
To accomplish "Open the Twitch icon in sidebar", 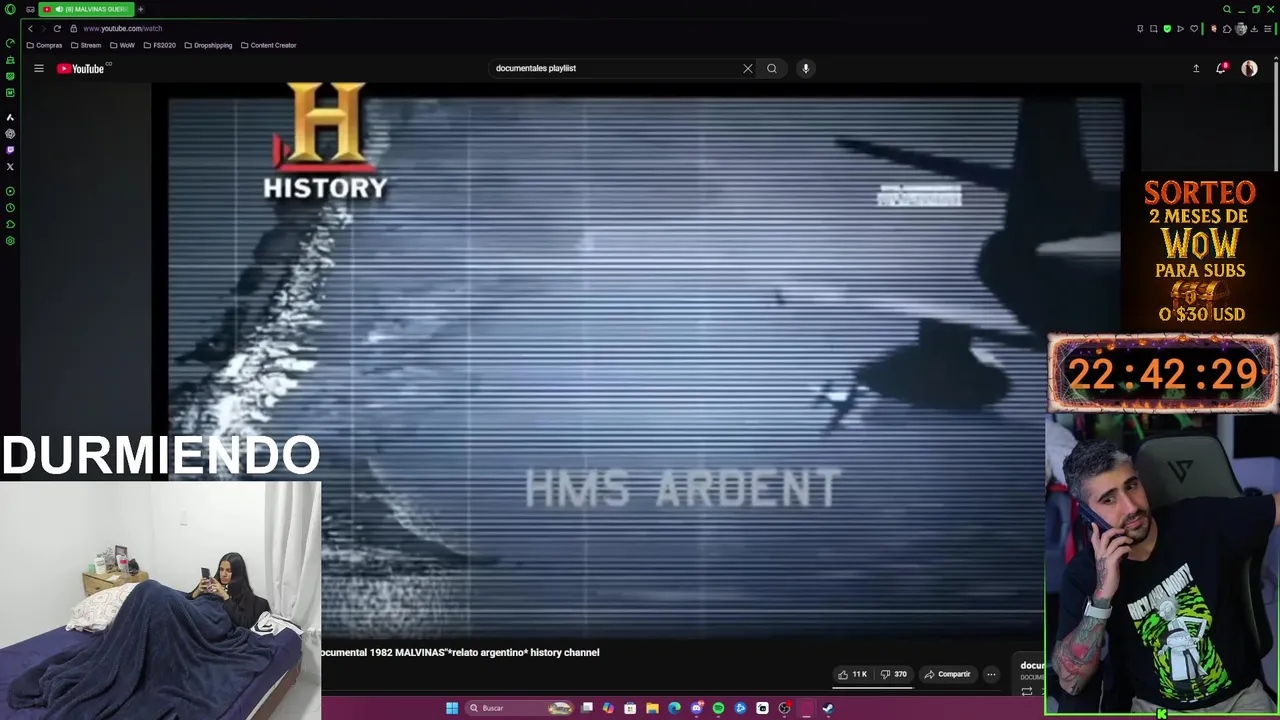I will point(10,150).
